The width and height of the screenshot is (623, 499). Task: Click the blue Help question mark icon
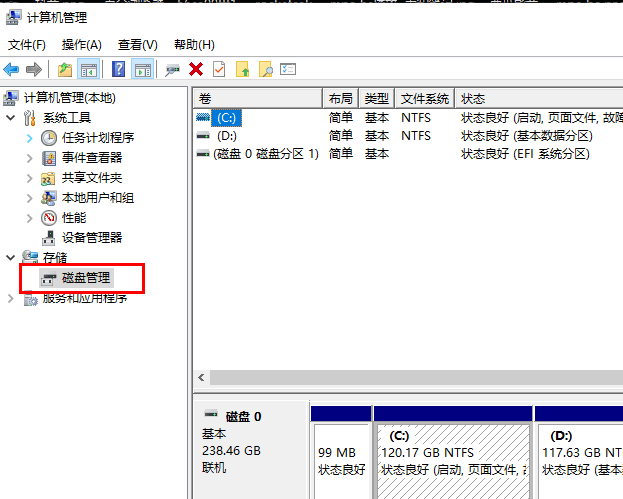tap(118, 70)
